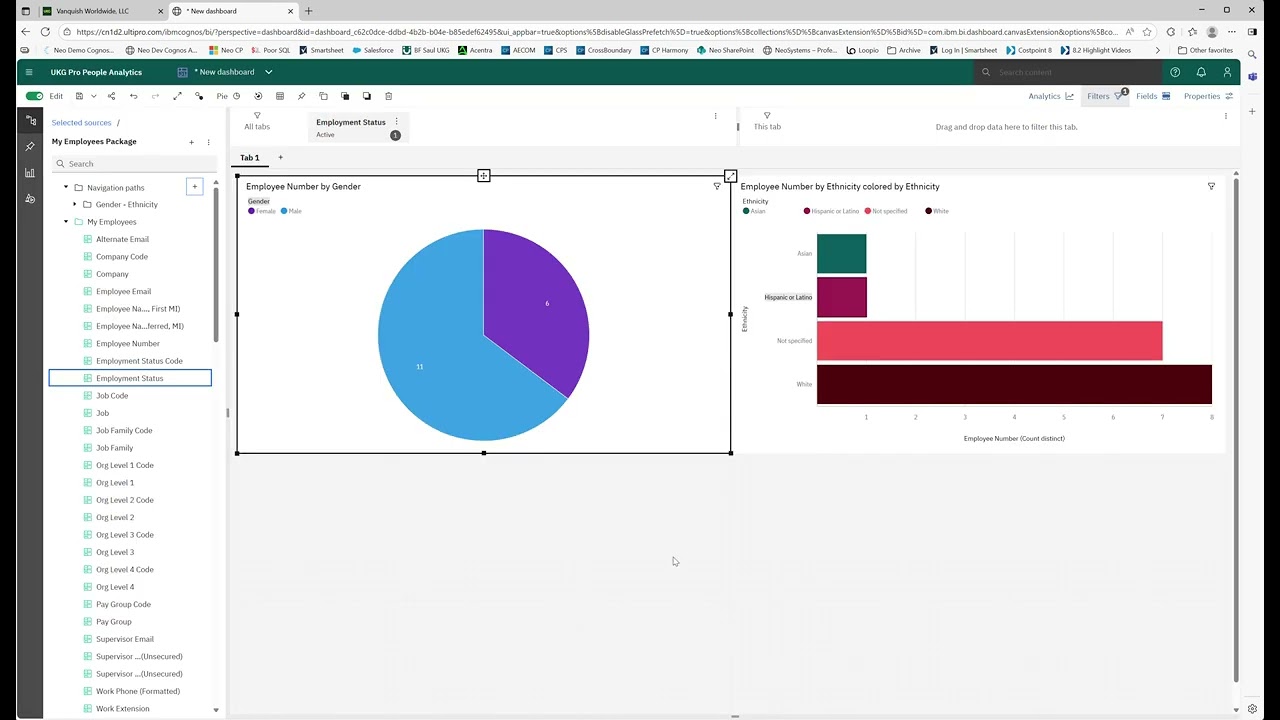Select Tab 1
This screenshot has height=720, width=1280.
[249, 157]
